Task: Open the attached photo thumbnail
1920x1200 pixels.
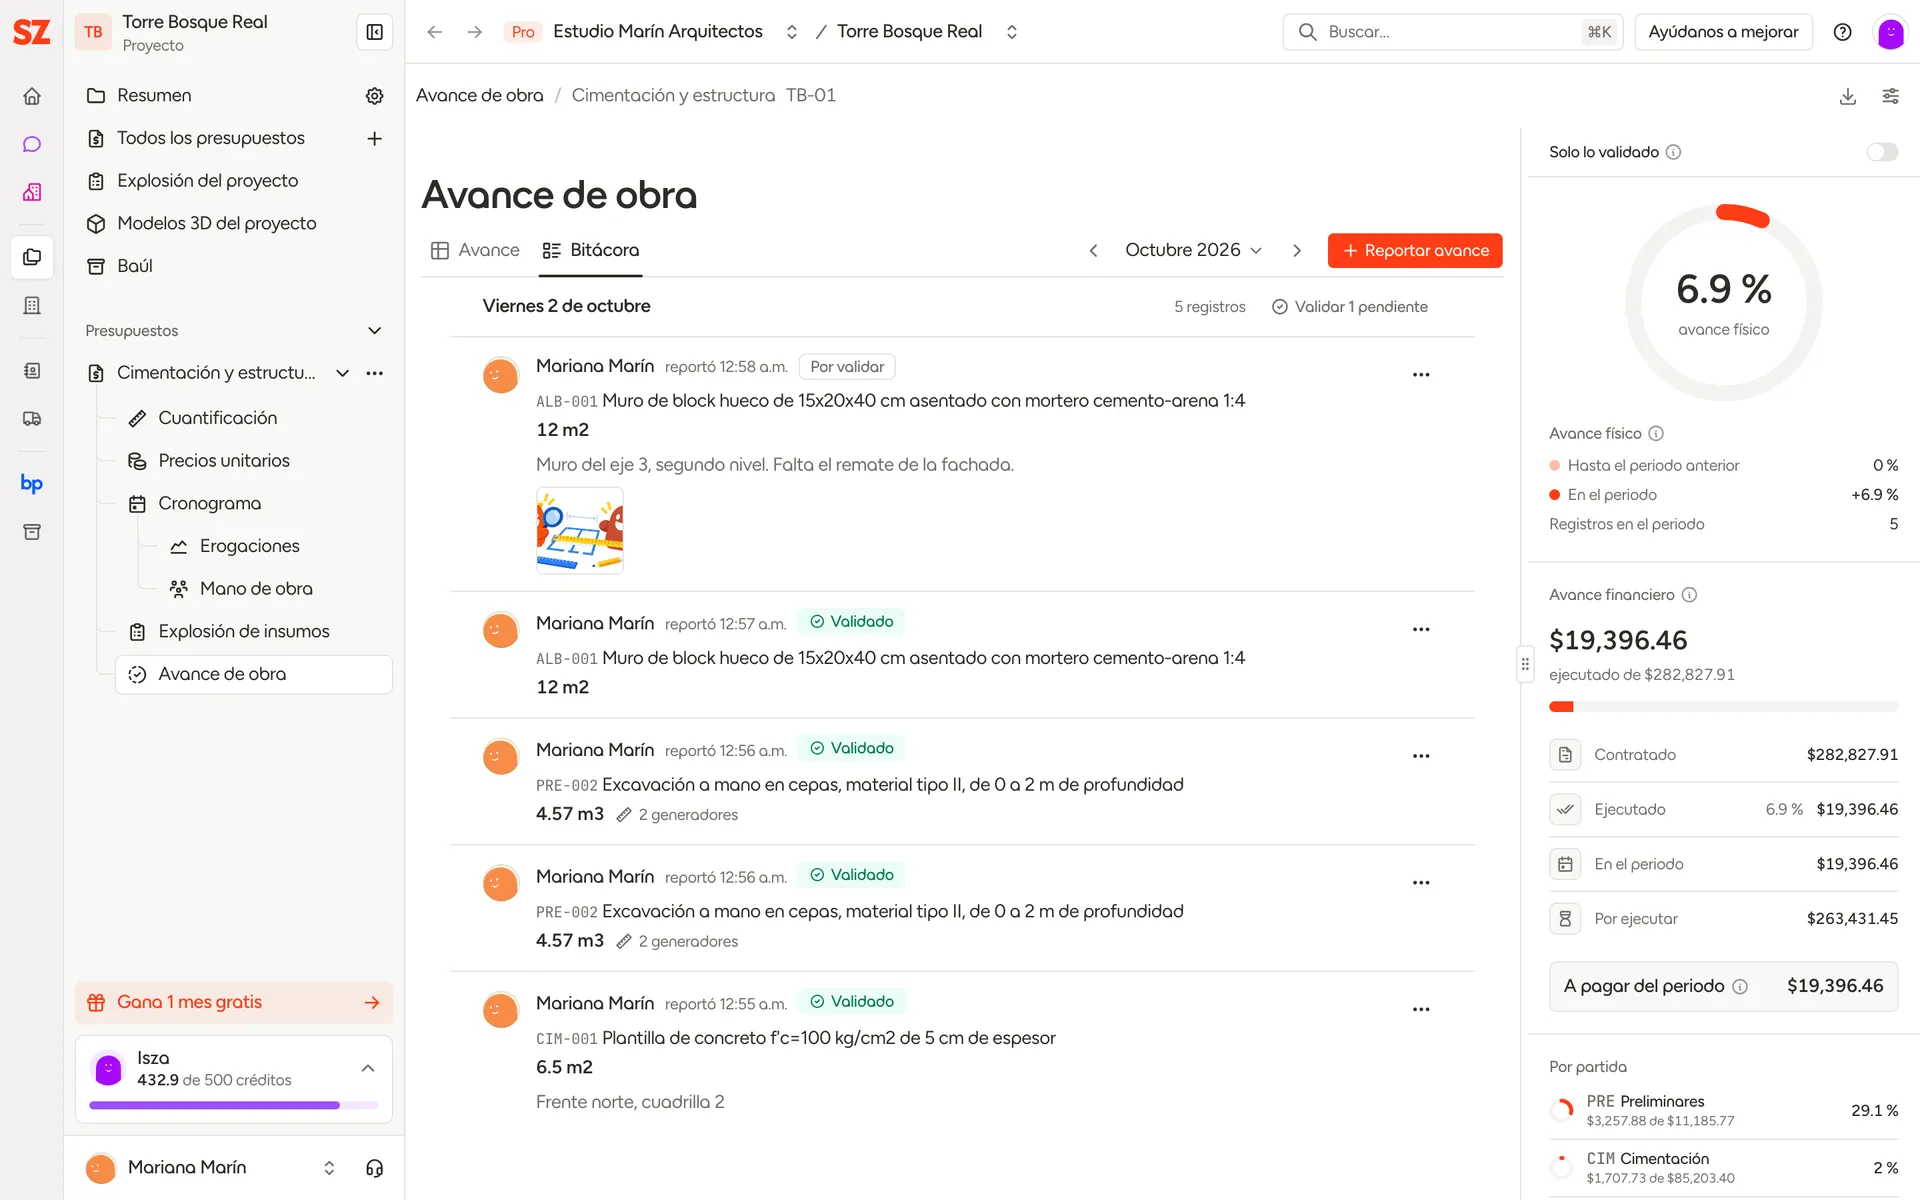Action: [580, 530]
